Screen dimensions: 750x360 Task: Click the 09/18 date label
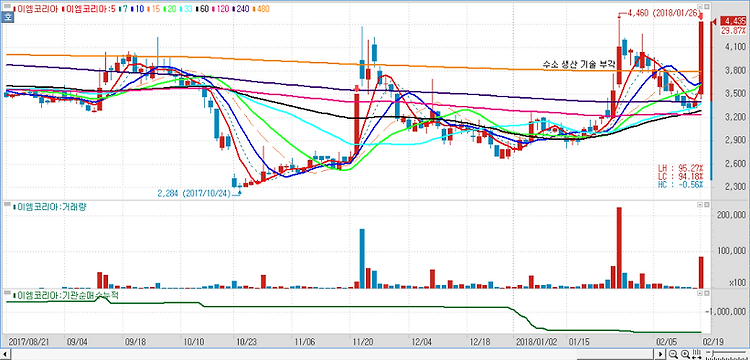(134, 342)
